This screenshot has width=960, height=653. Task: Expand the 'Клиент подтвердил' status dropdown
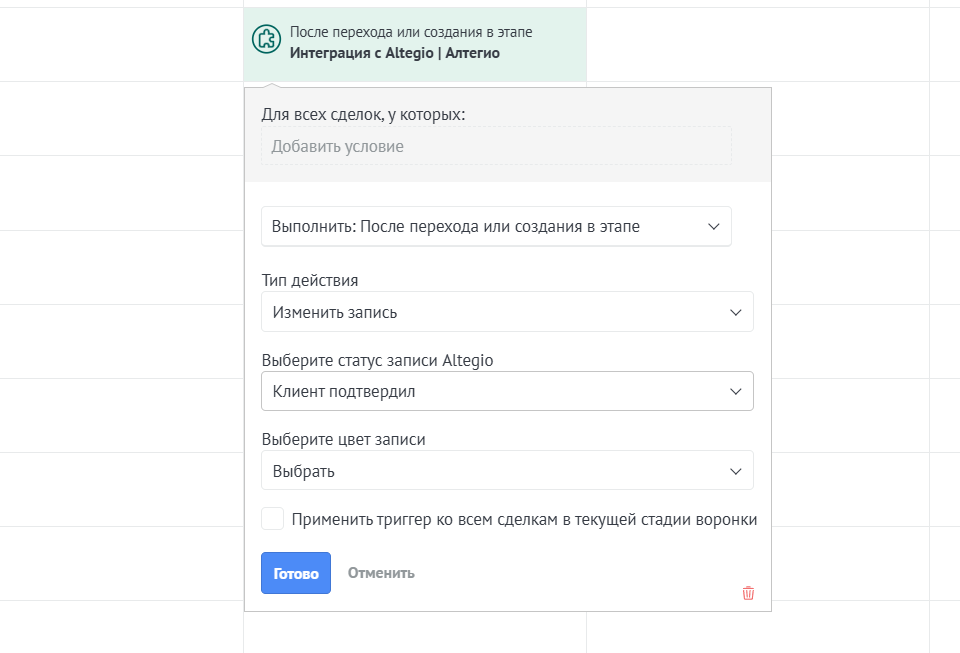click(x=507, y=391)
